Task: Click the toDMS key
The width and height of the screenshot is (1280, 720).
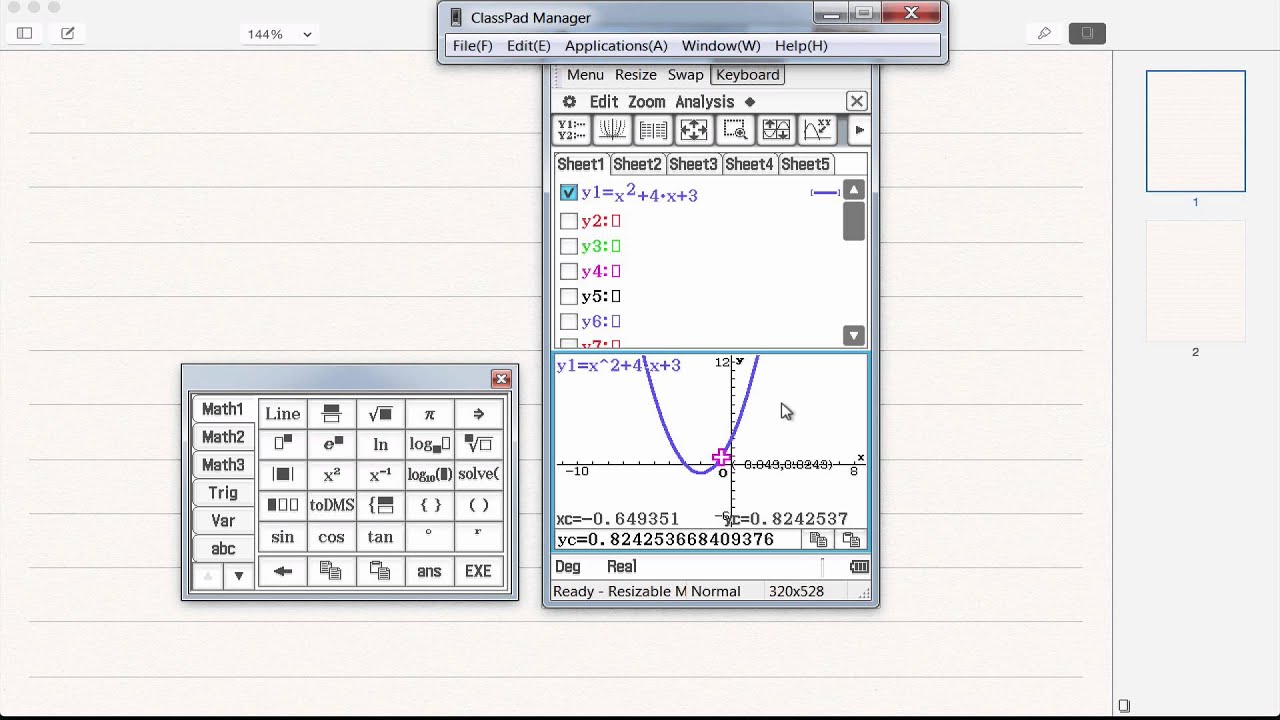Action: point(331,506)
